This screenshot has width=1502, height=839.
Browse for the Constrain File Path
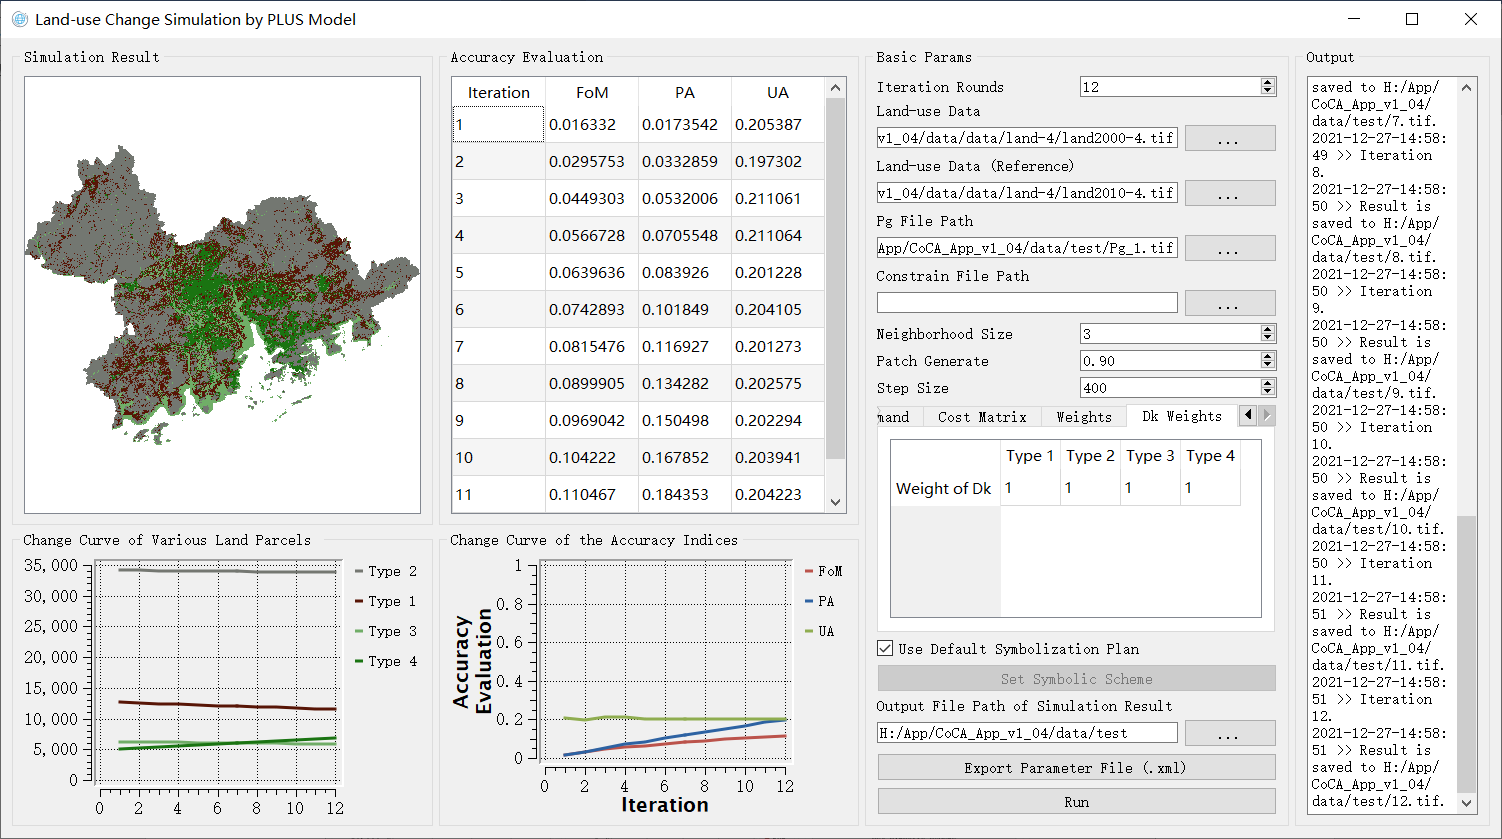coord(1229,303)
